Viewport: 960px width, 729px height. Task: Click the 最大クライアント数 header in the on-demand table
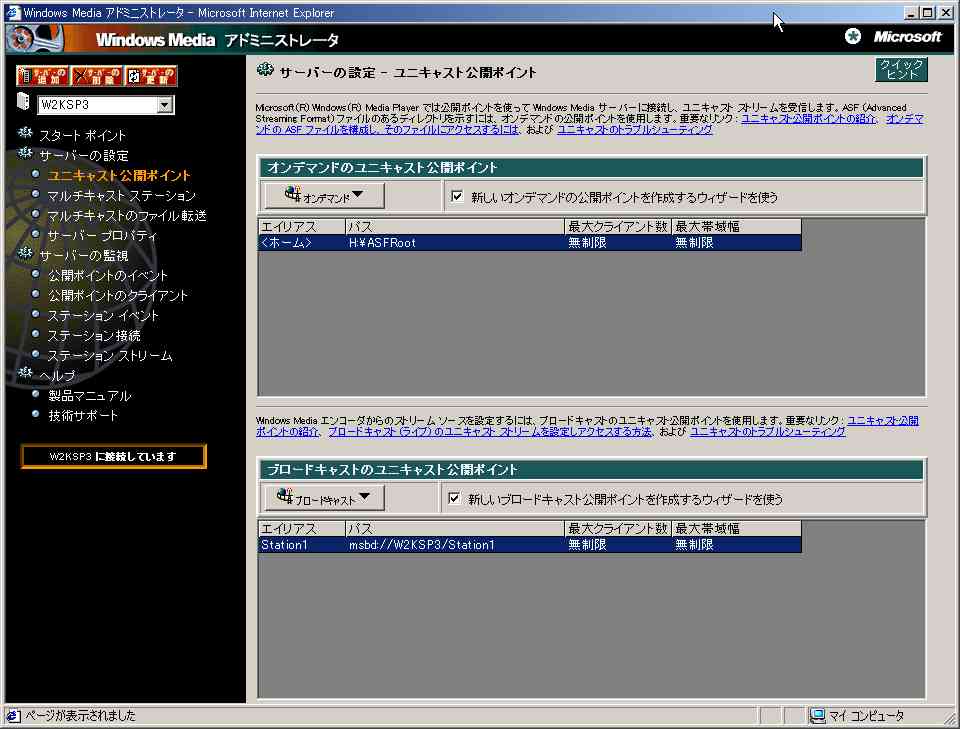point(618,226)
